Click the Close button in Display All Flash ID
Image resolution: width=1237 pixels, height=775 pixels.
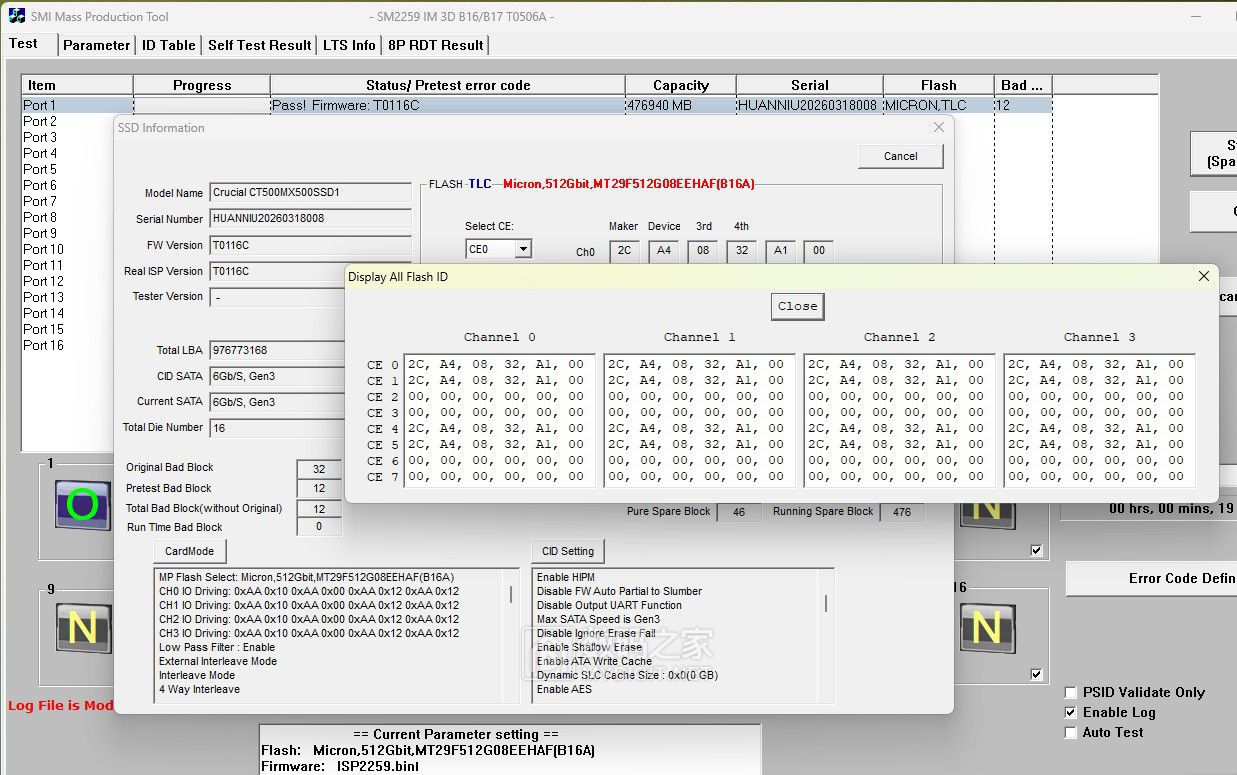(797, 306)
